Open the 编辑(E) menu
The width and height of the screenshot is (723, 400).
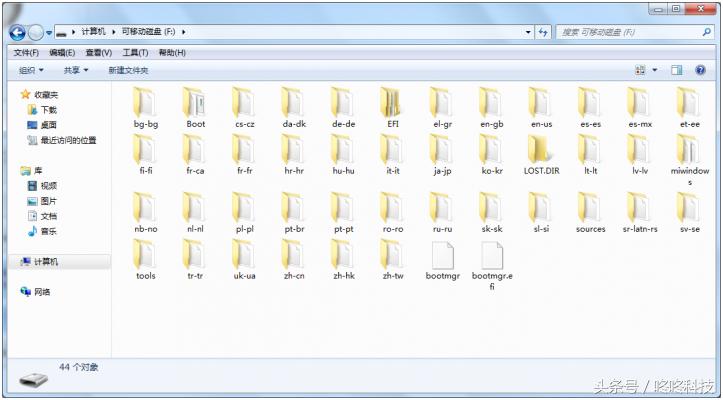62,53
